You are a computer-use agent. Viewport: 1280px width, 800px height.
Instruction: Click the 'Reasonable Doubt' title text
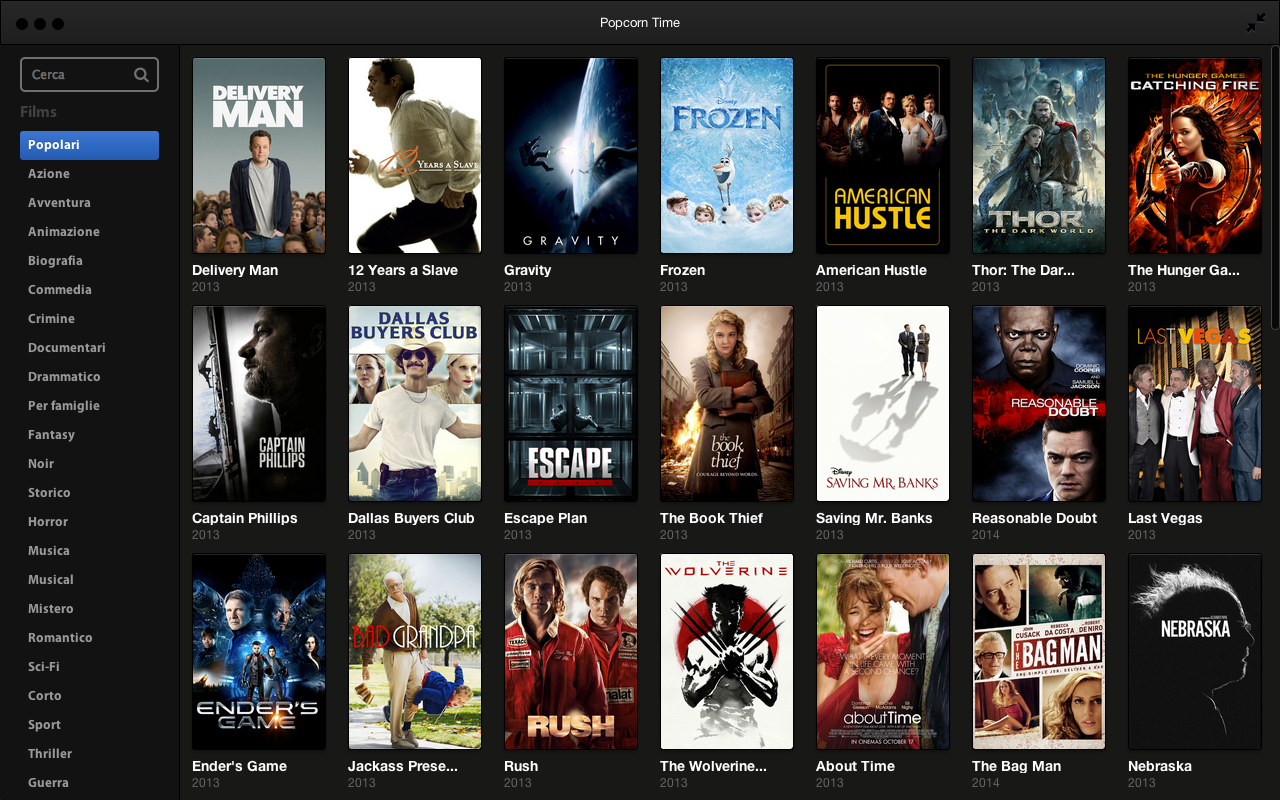click(1034, 518)
